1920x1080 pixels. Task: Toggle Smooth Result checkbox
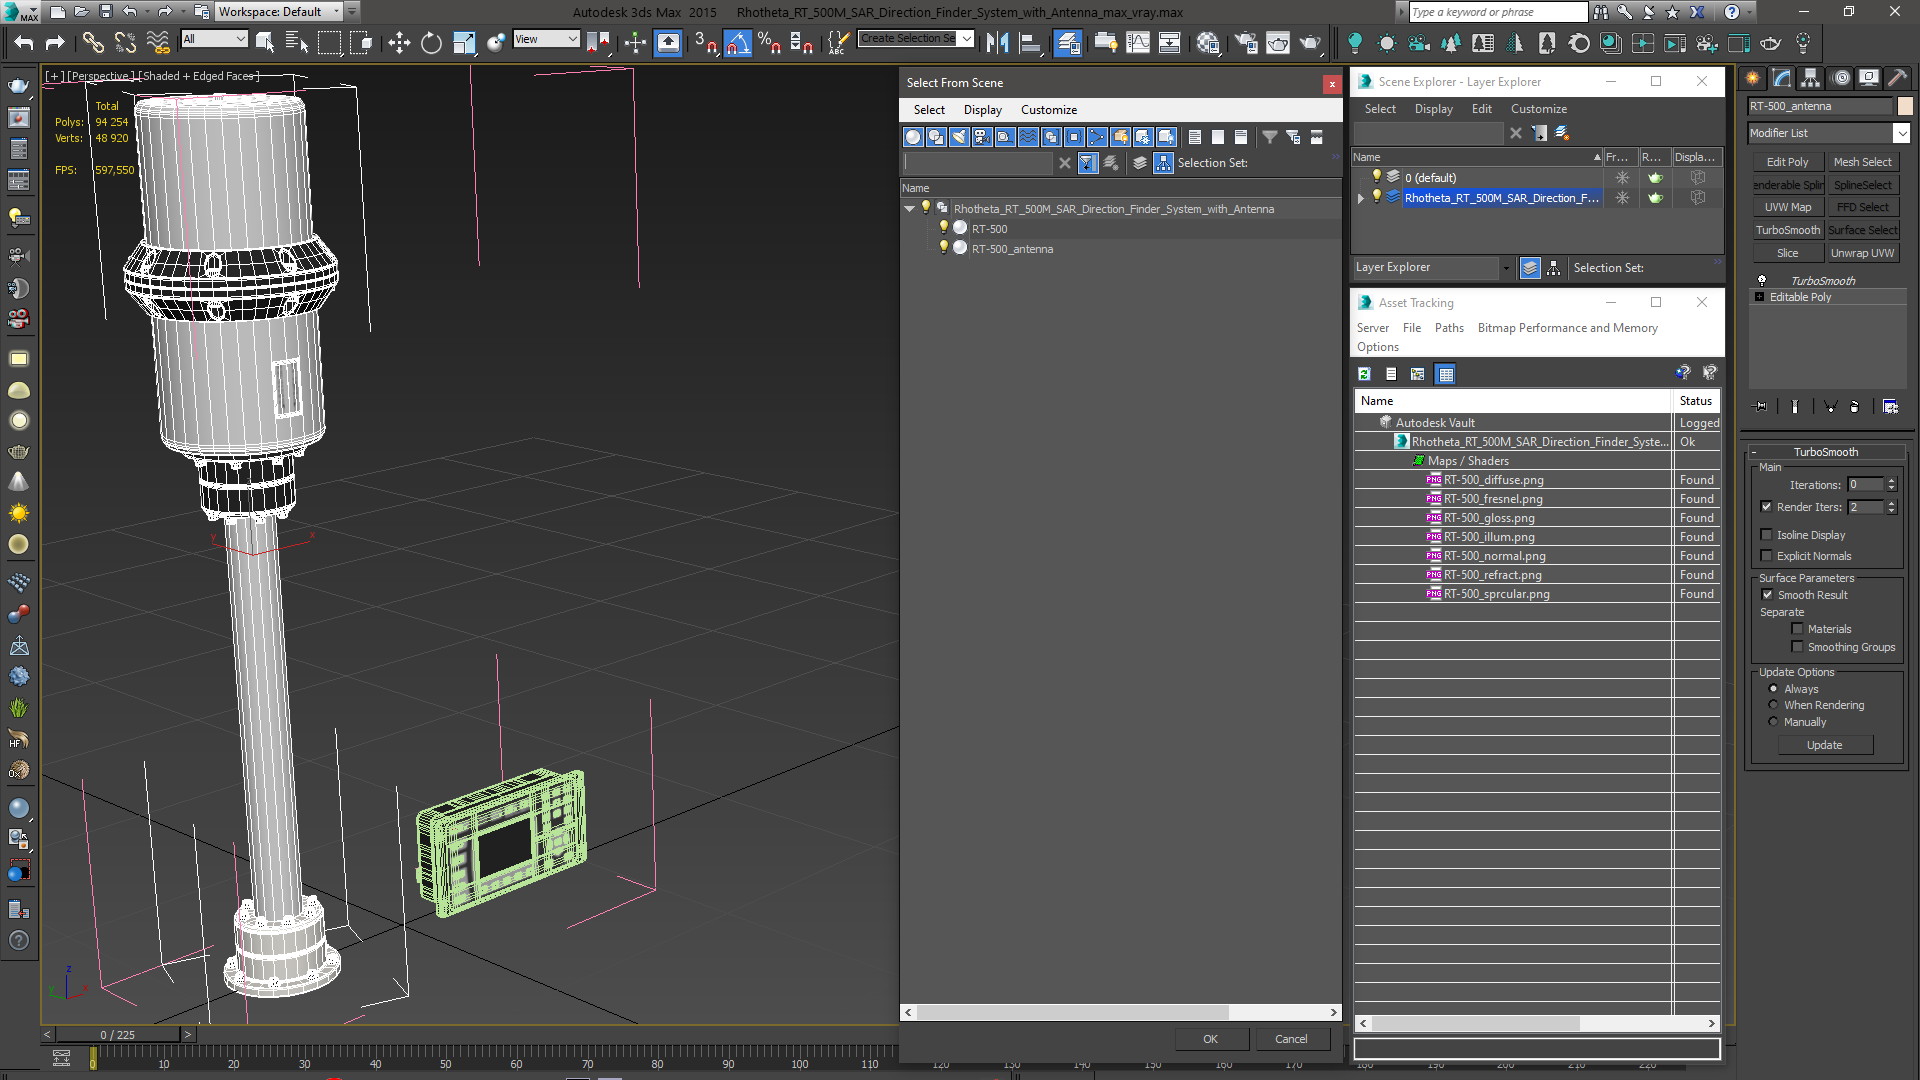pos(1766,595)
